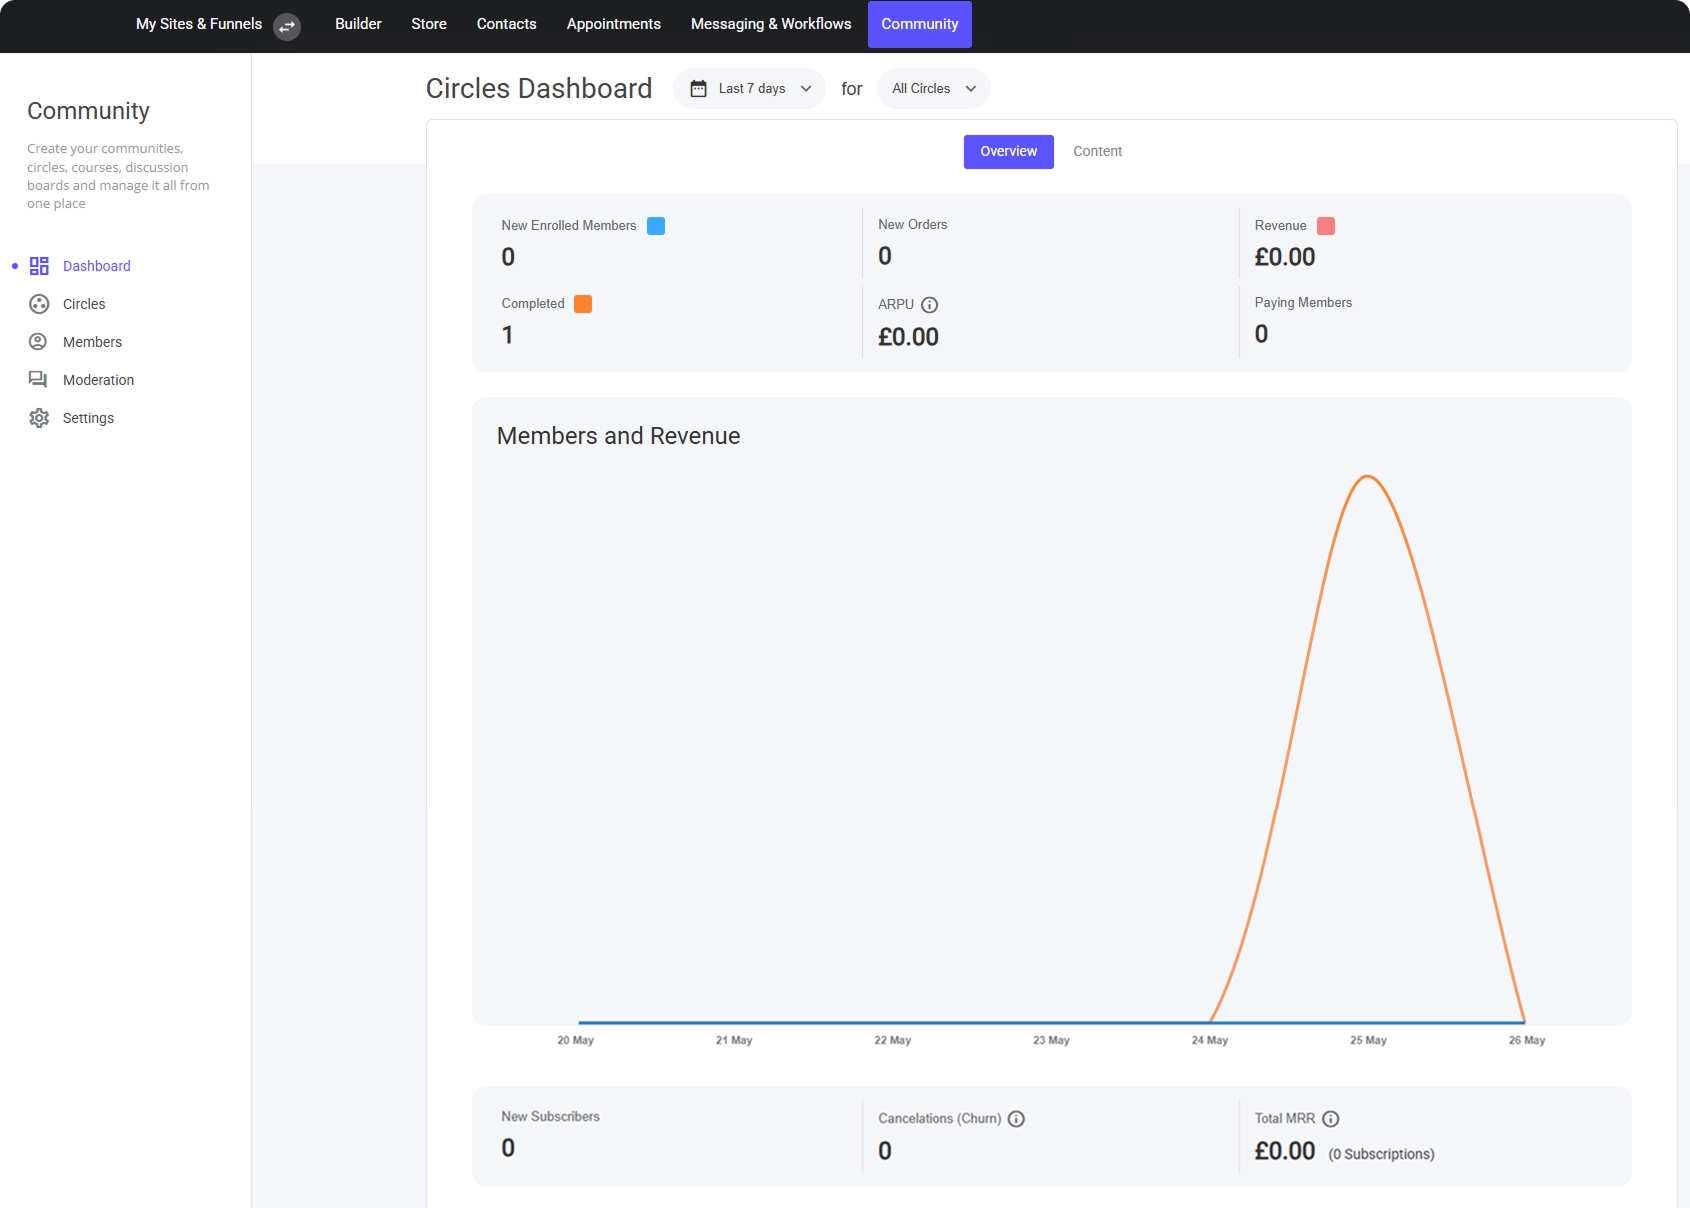This screenshot has height=1208, width=1690.
Task: Open the Appointments section
Action: tap(613, 24)
